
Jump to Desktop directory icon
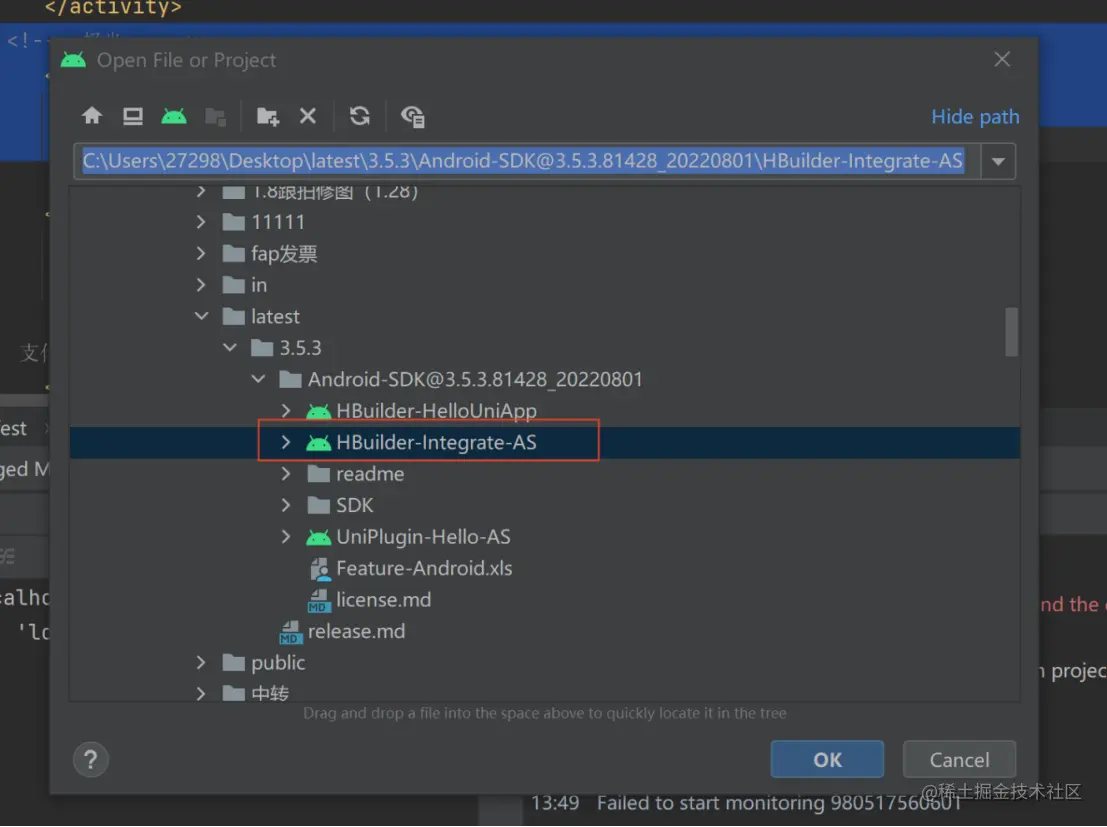tap(133, 116)
